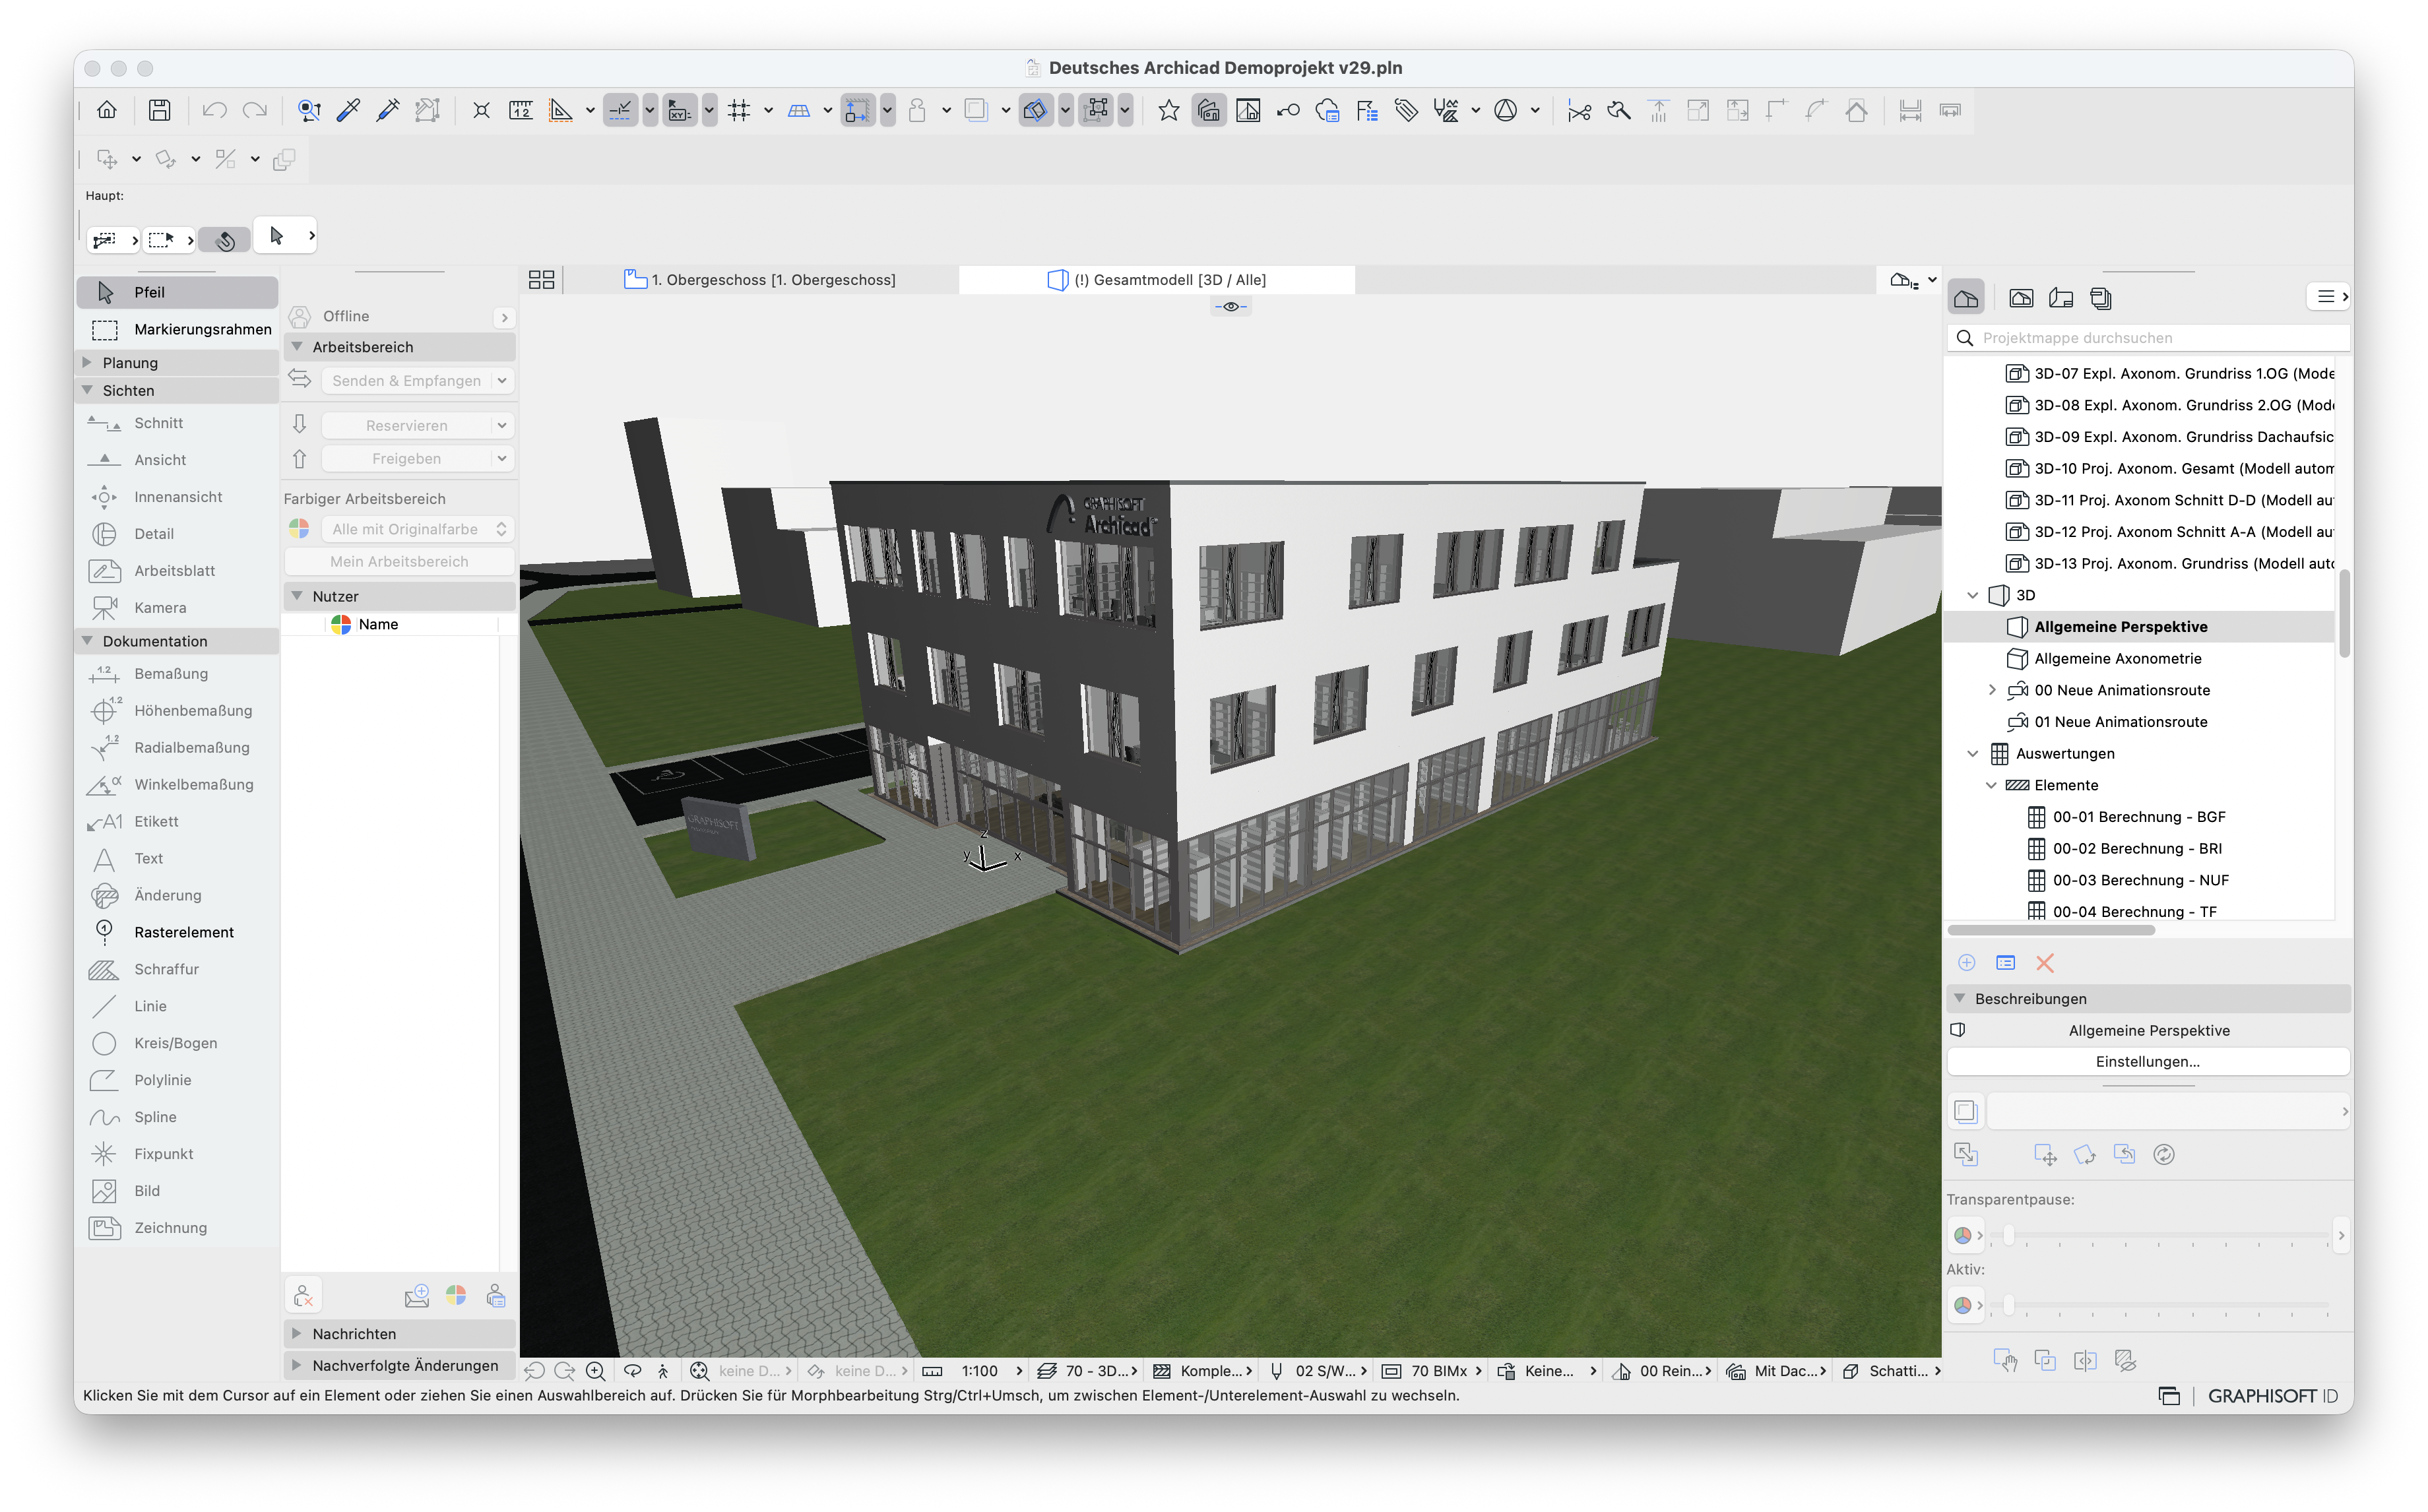Select the Spline tool
The height and width of the screenshot is (1512, 2428).
tap(177, 1117)
